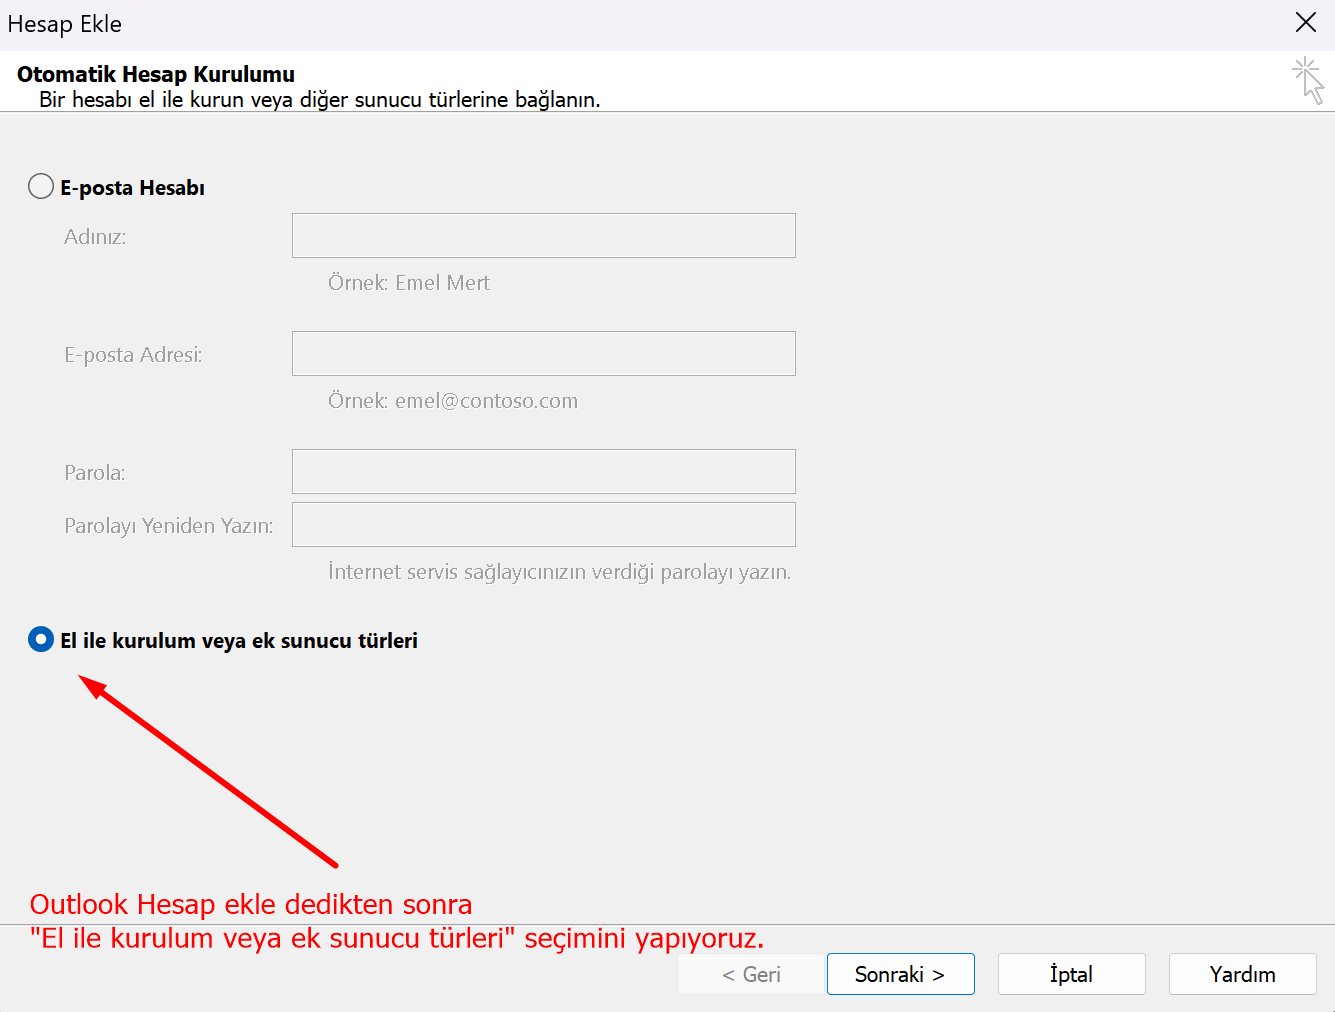Click the subtitle about manual server setup

pos(319,99)
